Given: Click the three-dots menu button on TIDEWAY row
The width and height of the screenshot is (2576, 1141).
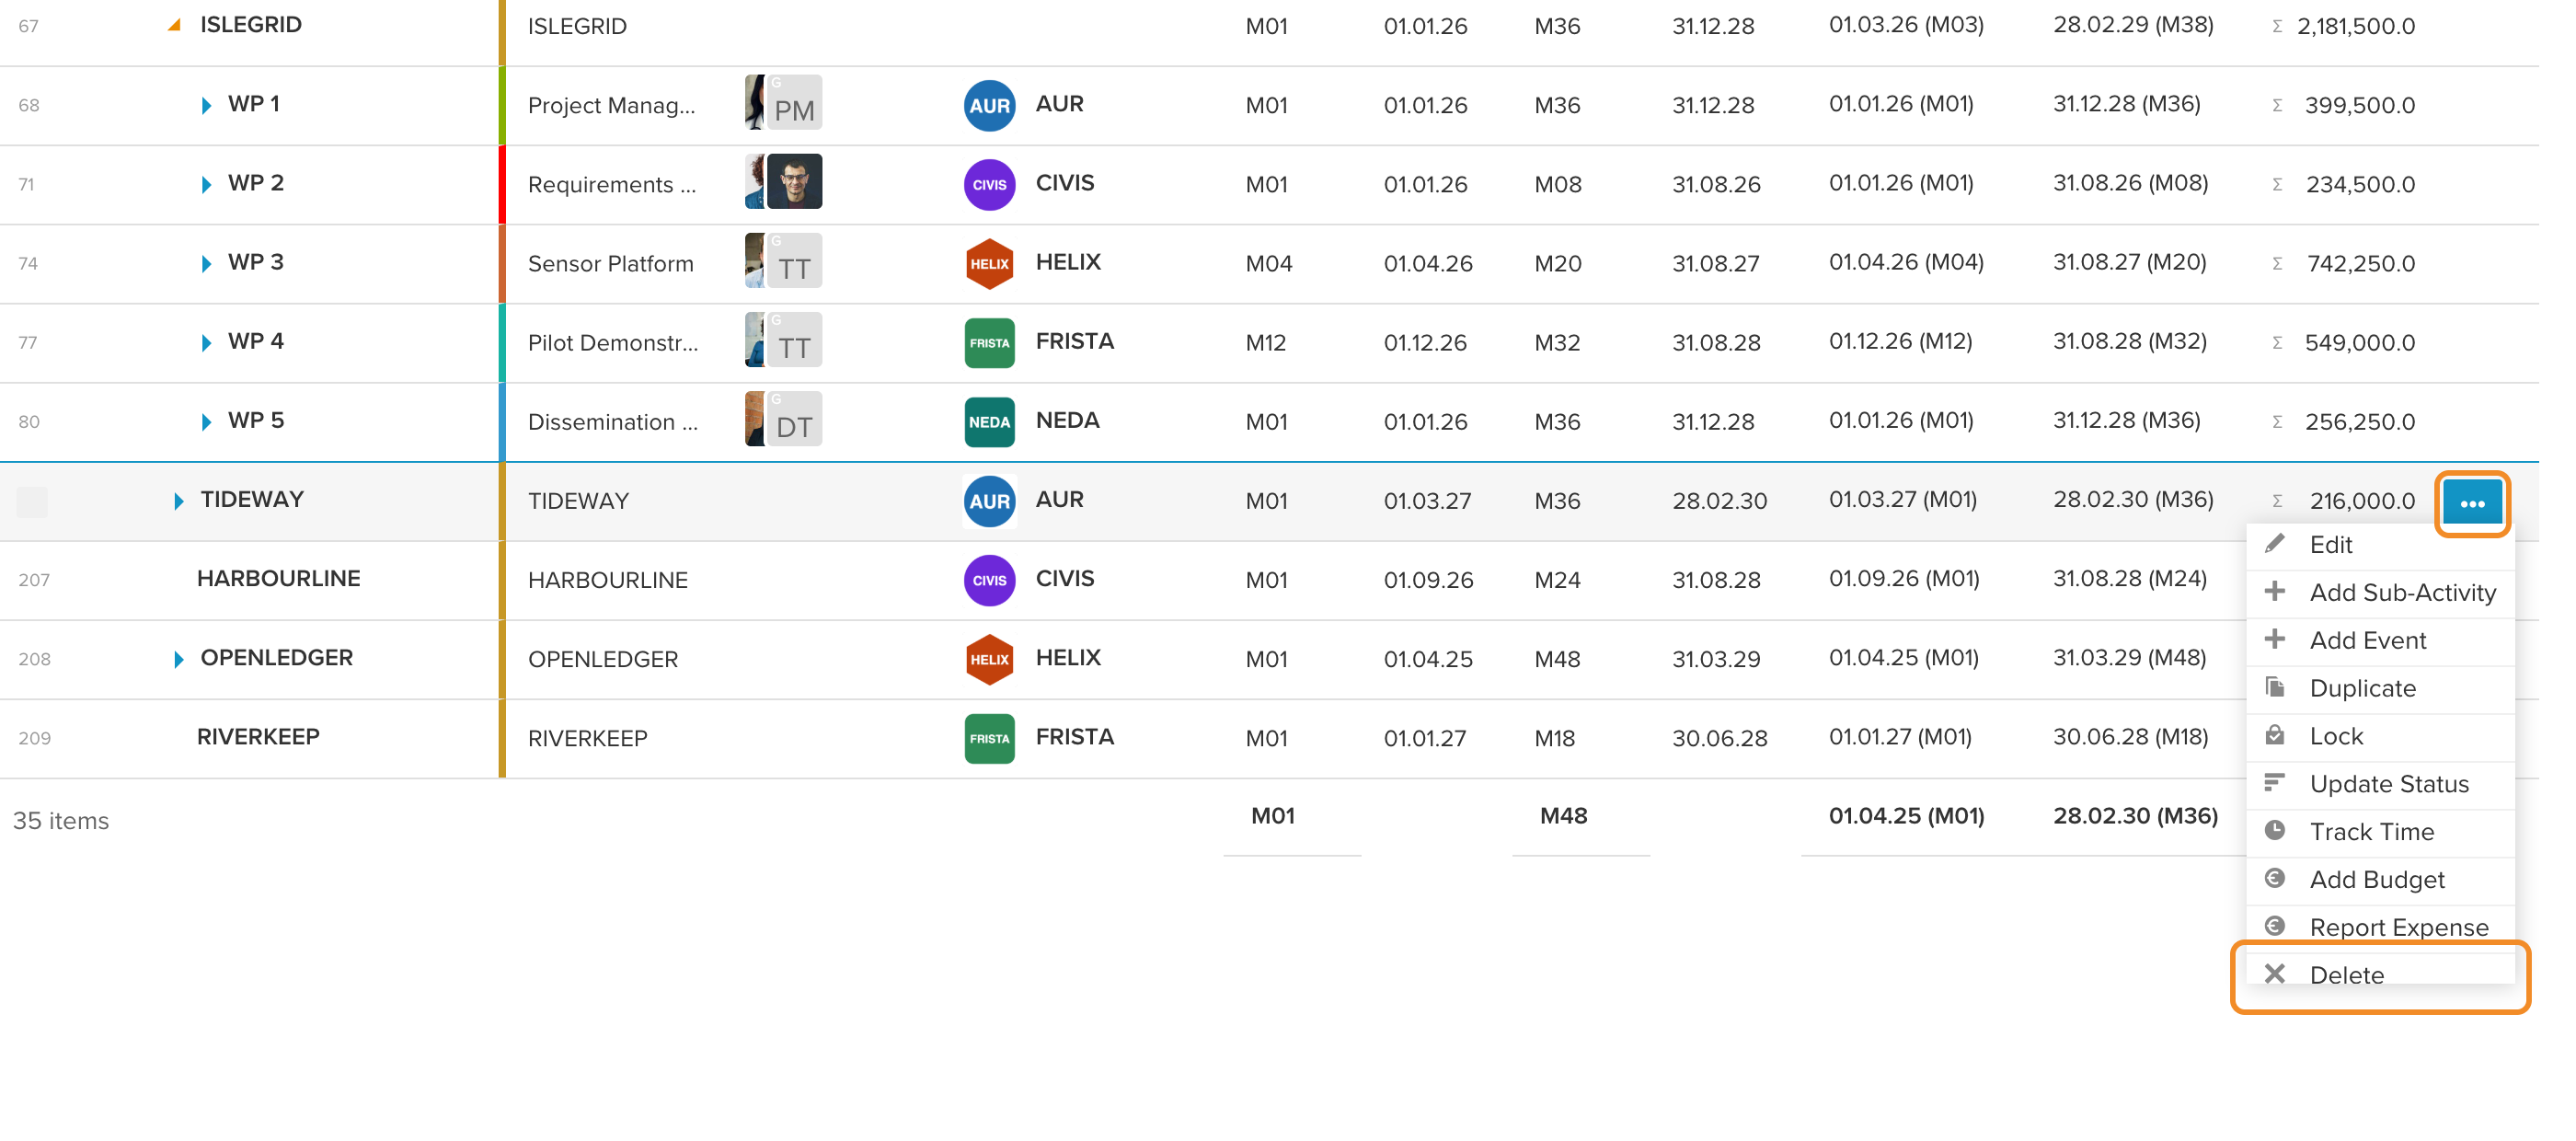Looking at the screenshot, I should pos(2471,503).
